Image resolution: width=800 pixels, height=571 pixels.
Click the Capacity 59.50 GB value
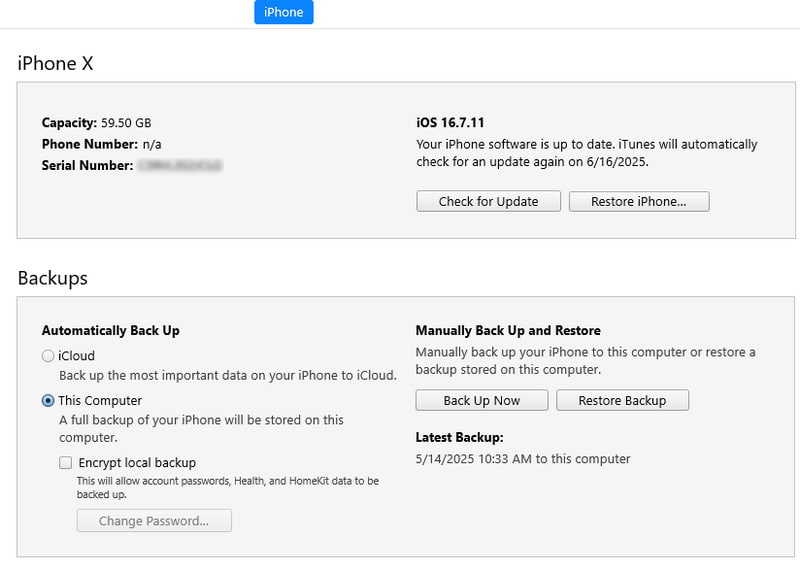click(126, 123)
